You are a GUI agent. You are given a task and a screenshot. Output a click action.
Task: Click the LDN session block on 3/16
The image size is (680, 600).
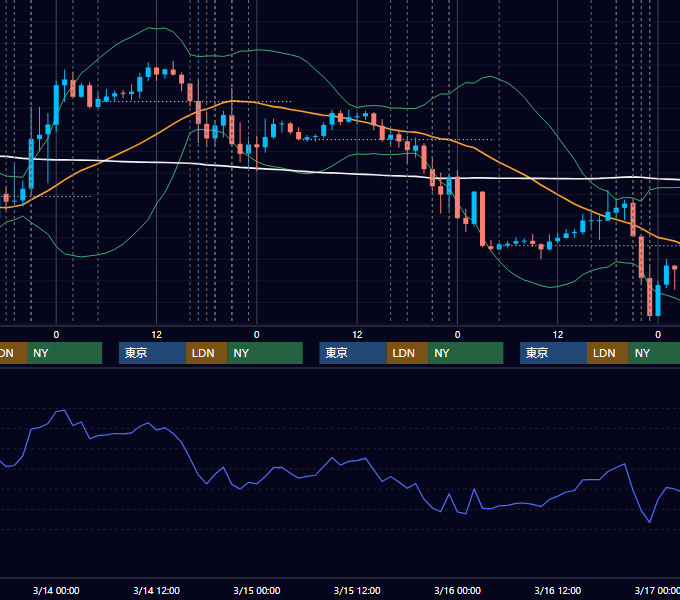pyautogui.click(x=608, y=353)
